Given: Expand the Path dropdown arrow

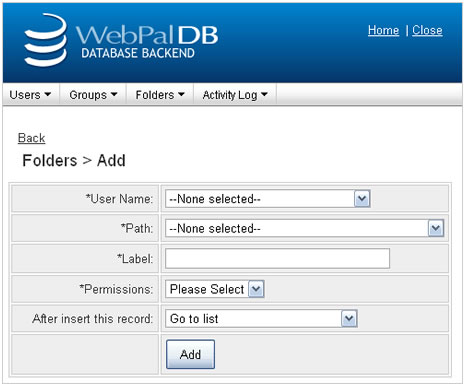Looking at the screenshot, I should coord(436,228).
